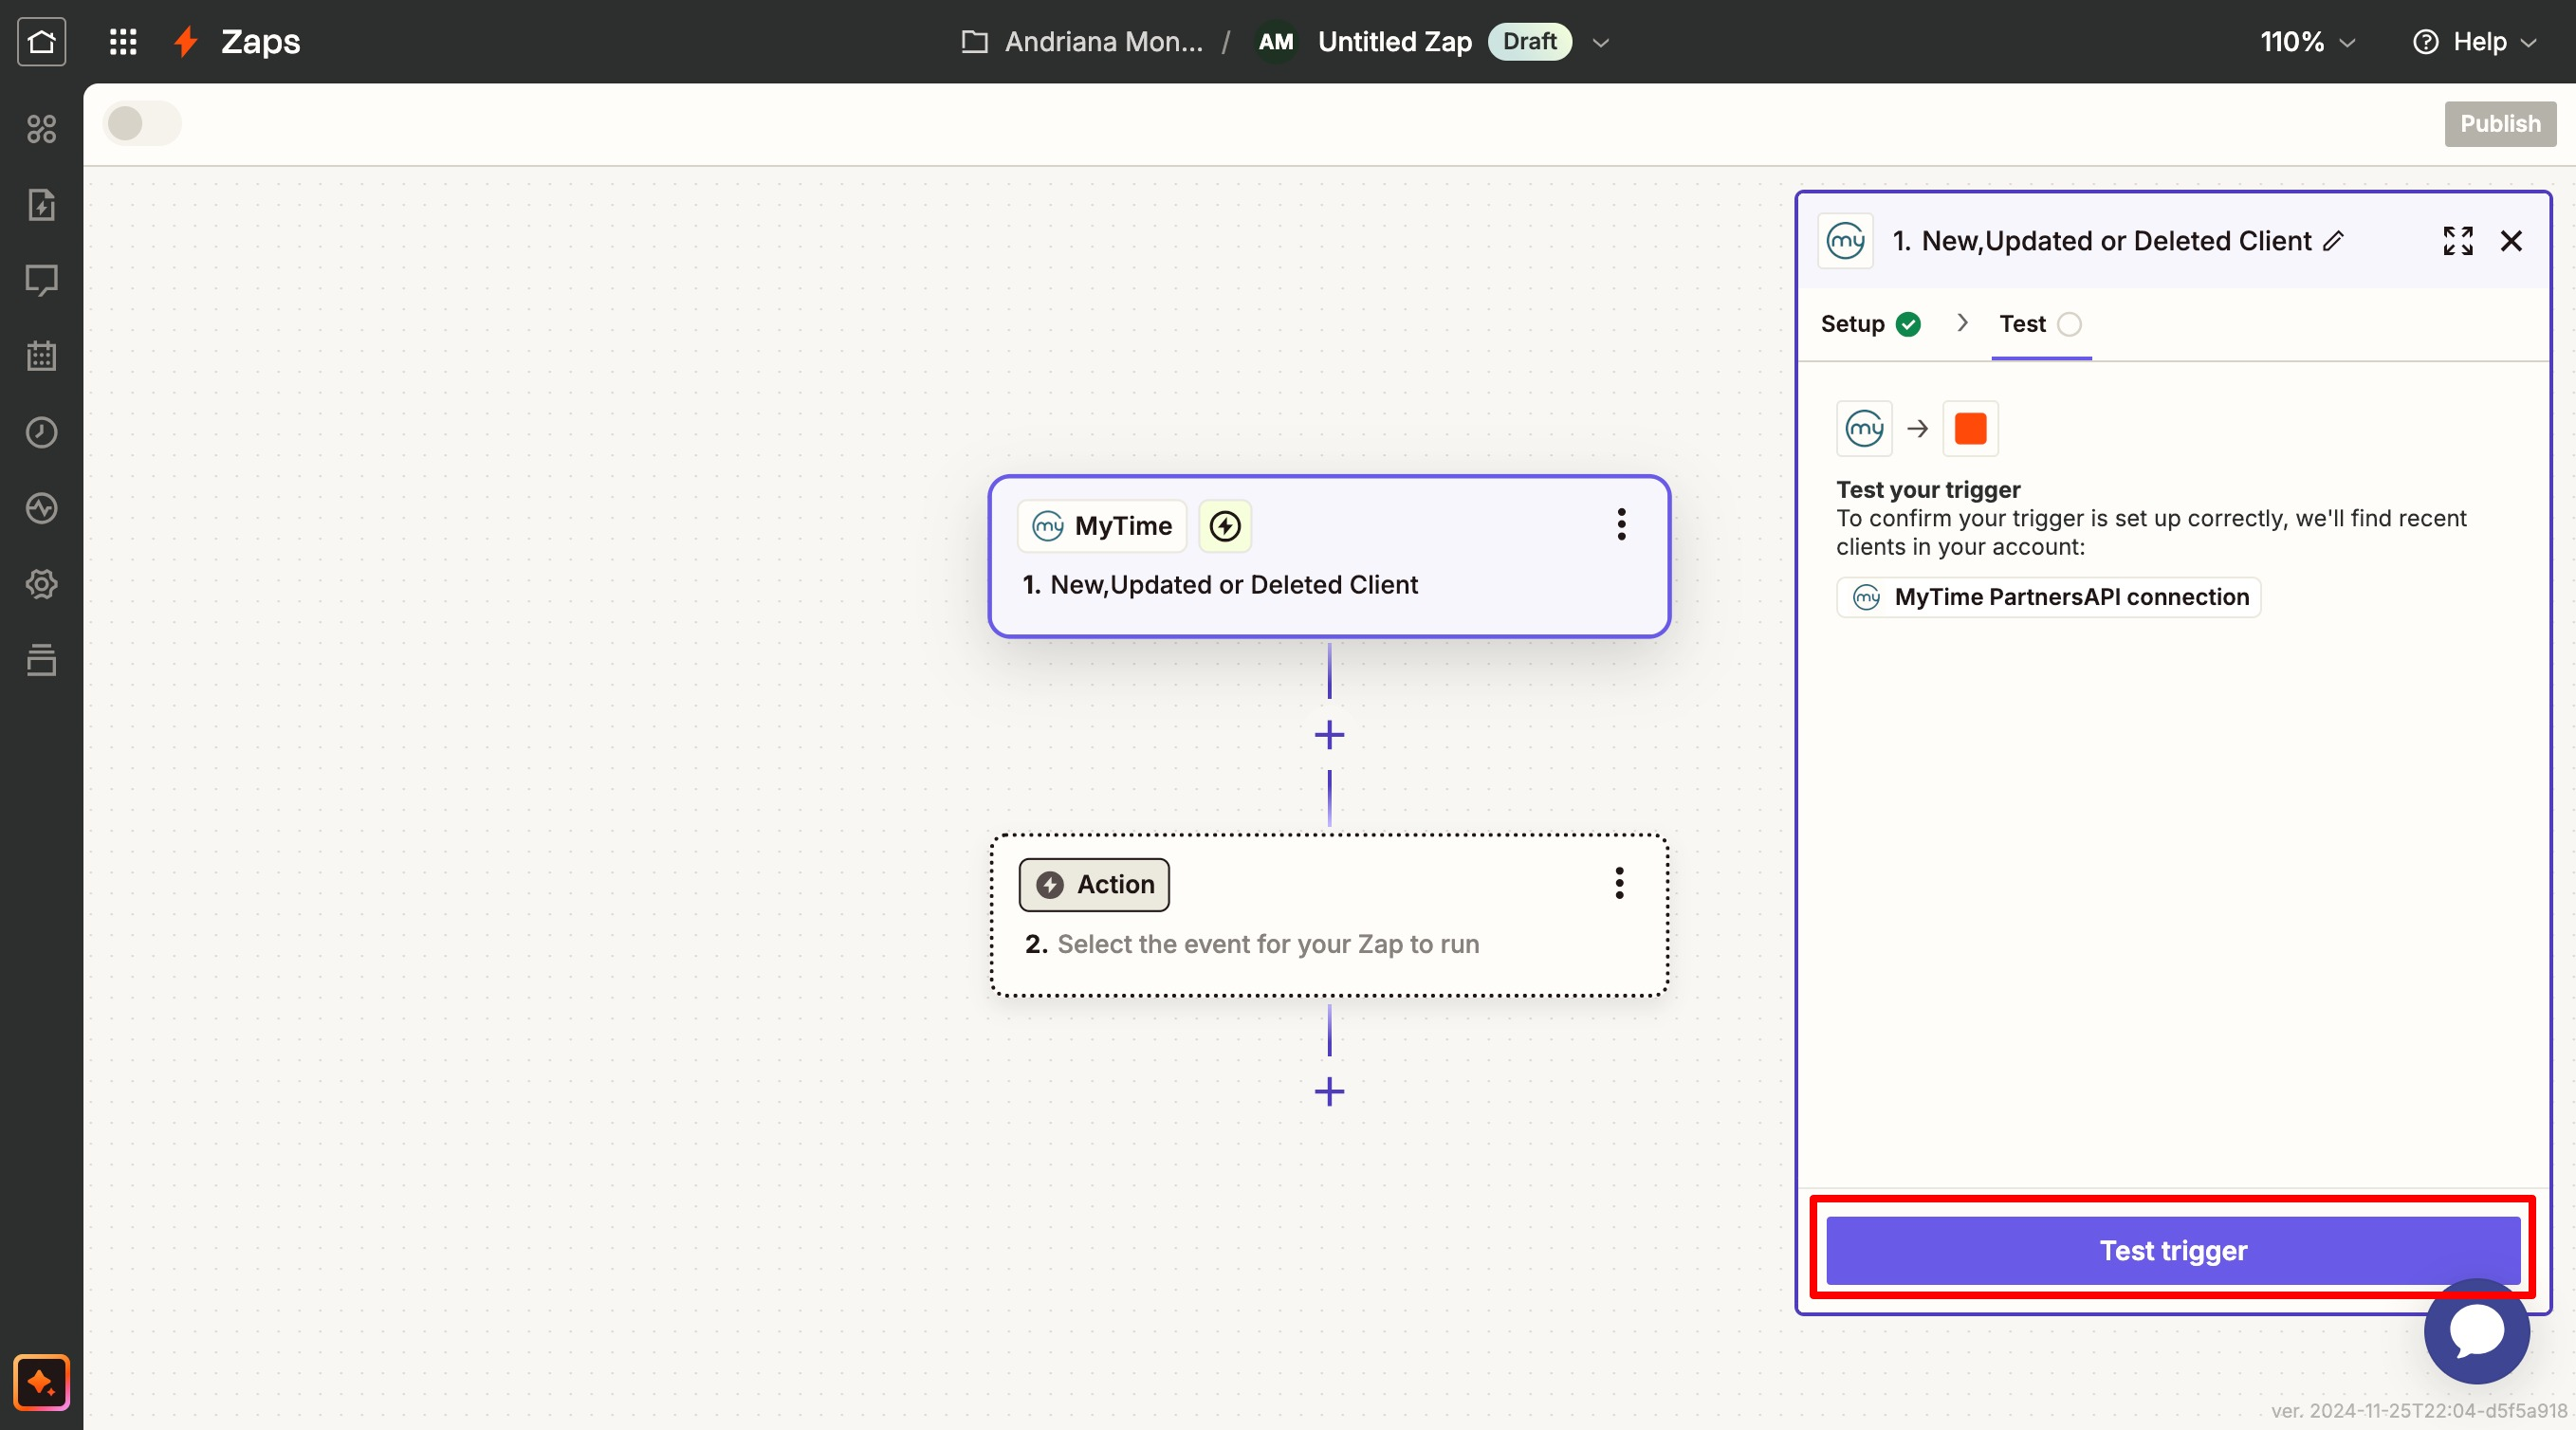Image resolution: width=2576 pixels, height=1430 pixels.
Task: Click the Test trigger button
Action: [2172, 1250]
